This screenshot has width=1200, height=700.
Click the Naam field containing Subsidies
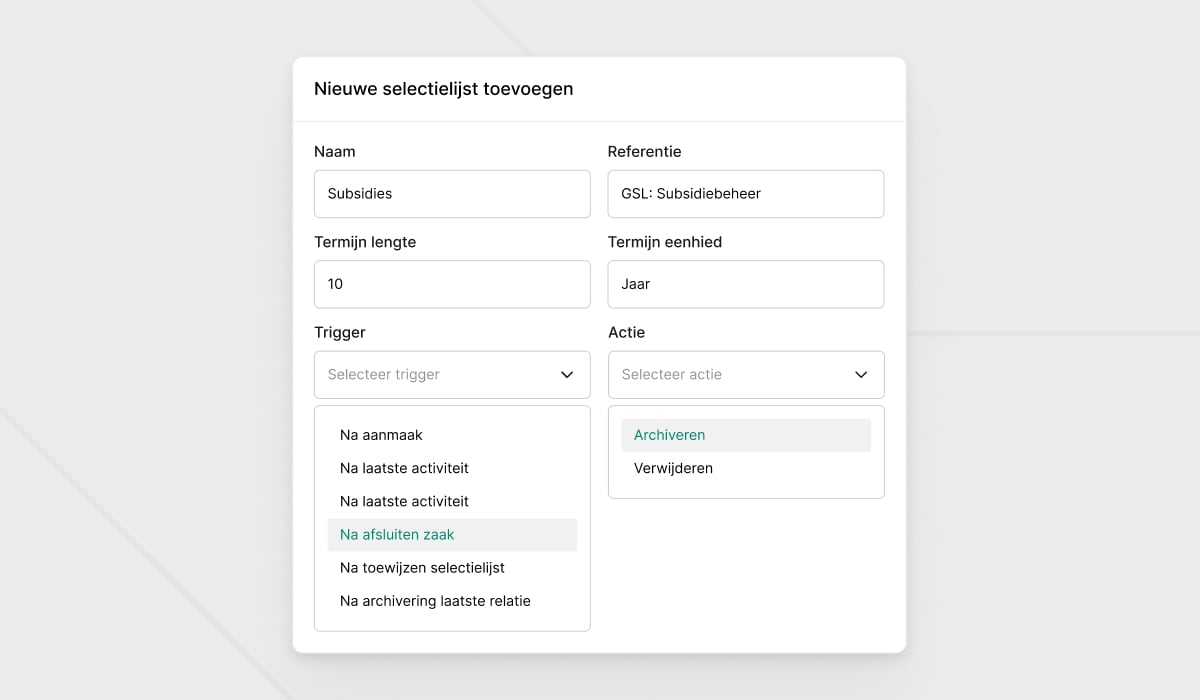452,194
